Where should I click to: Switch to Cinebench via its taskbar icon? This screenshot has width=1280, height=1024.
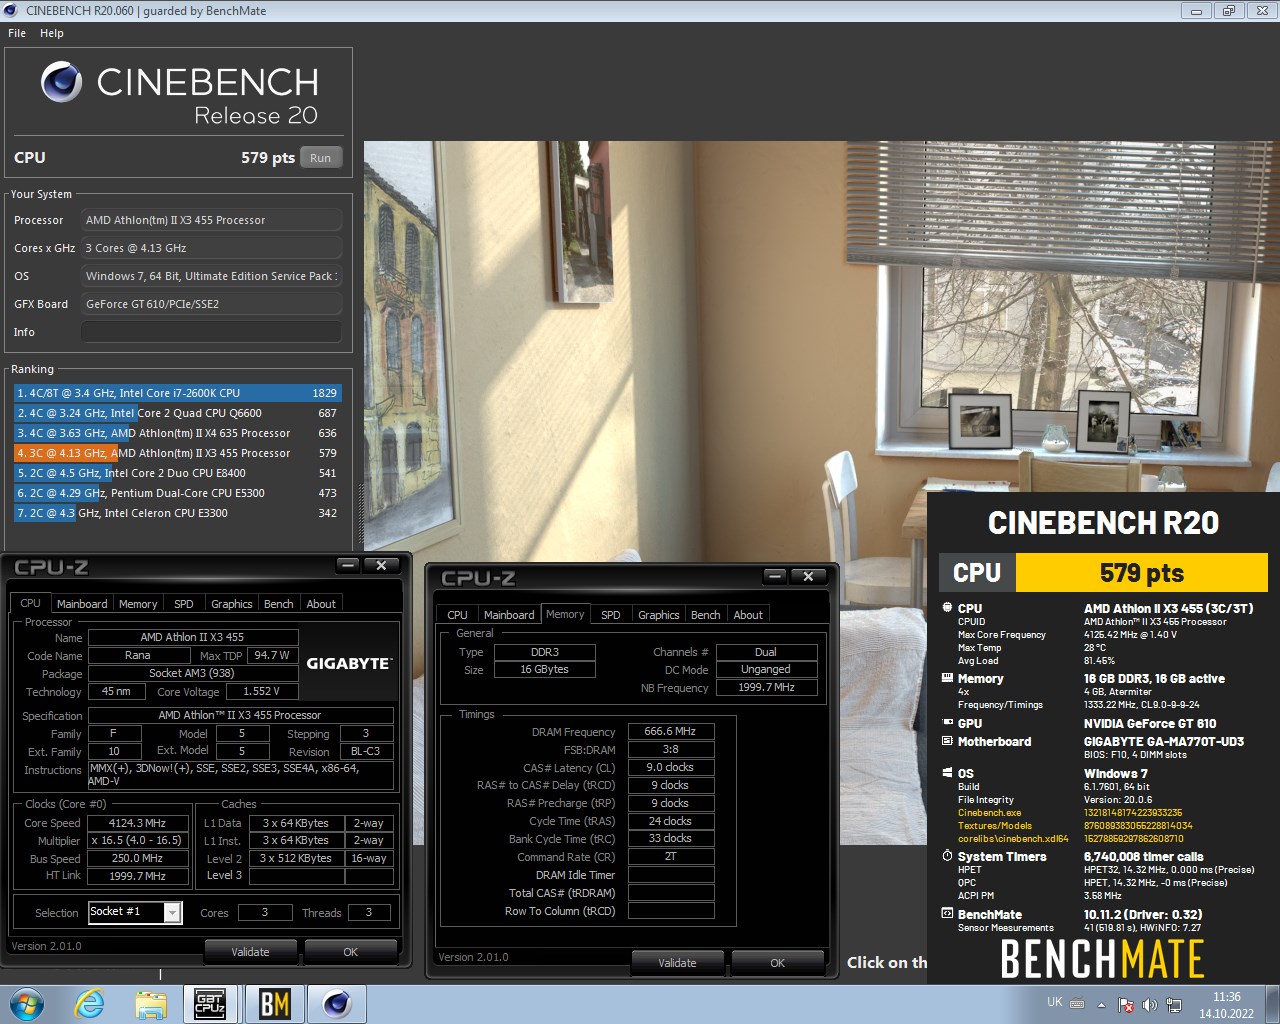[337, 1004]
